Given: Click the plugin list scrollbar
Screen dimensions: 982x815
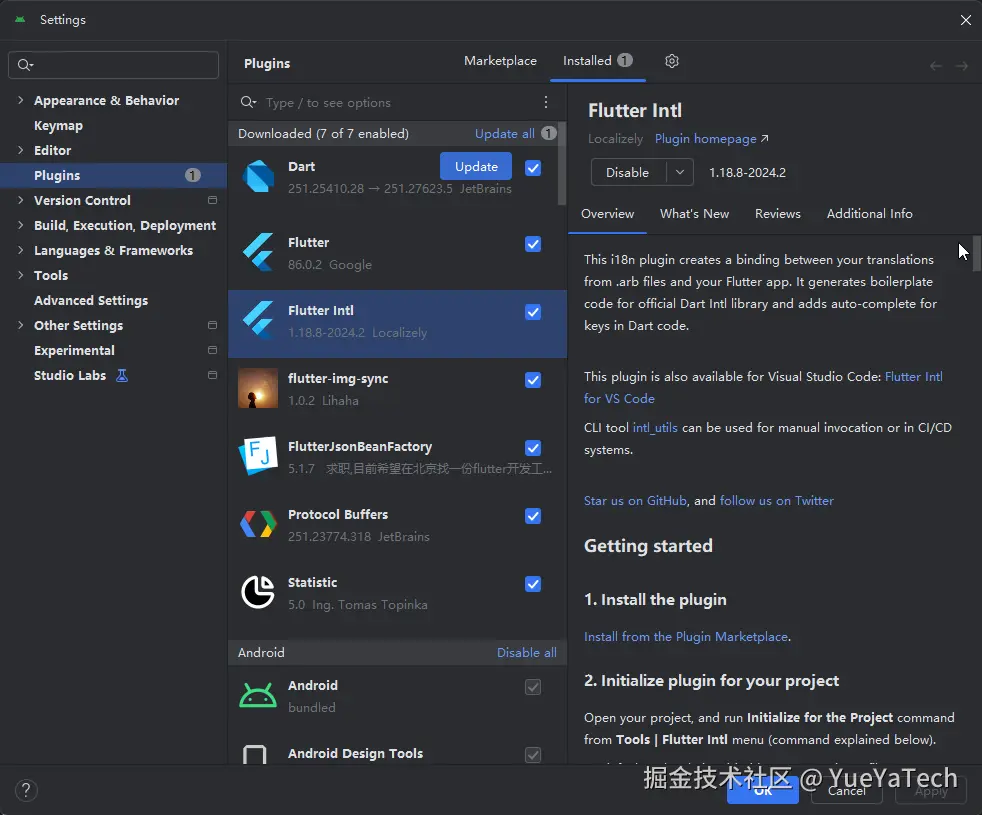Looking at the screenshot, I should pyautogui.click(x=562, y=163).
